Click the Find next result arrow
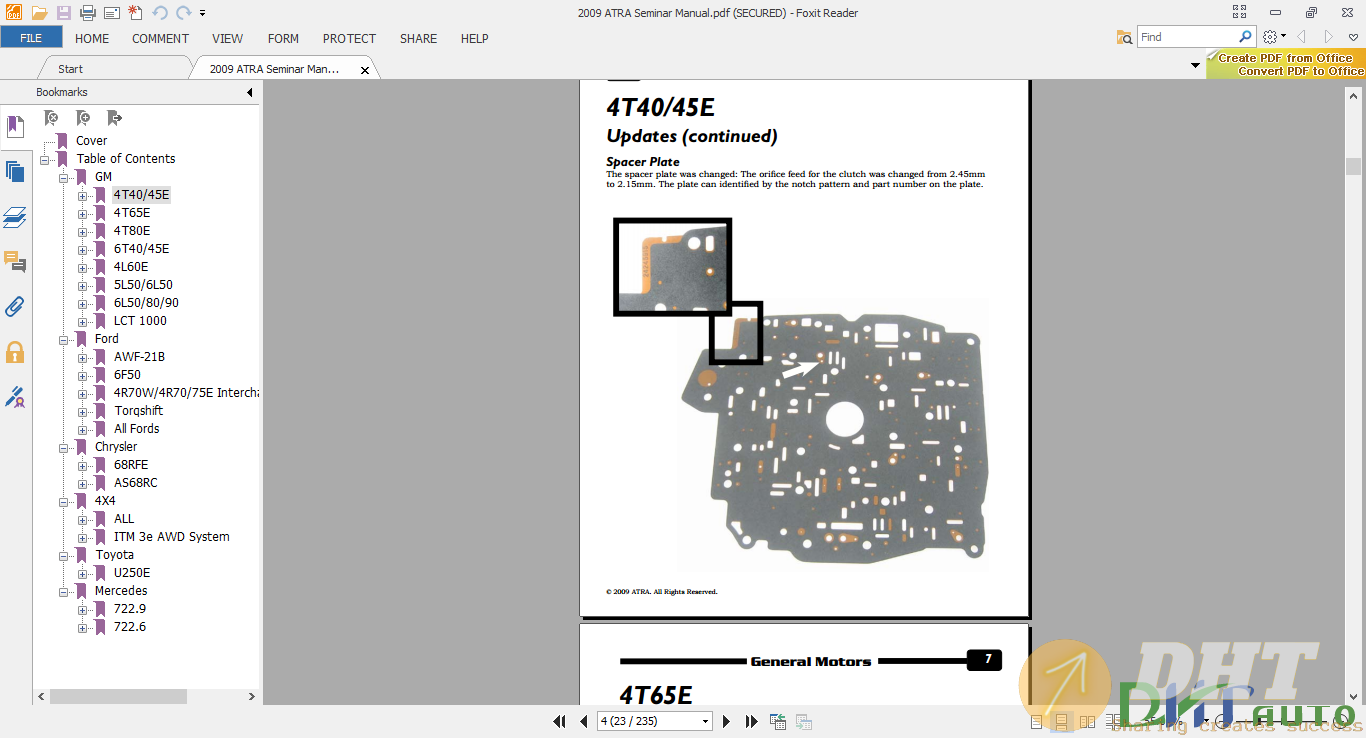This screenshot has width=1366, height=738. coord(1329,37)
